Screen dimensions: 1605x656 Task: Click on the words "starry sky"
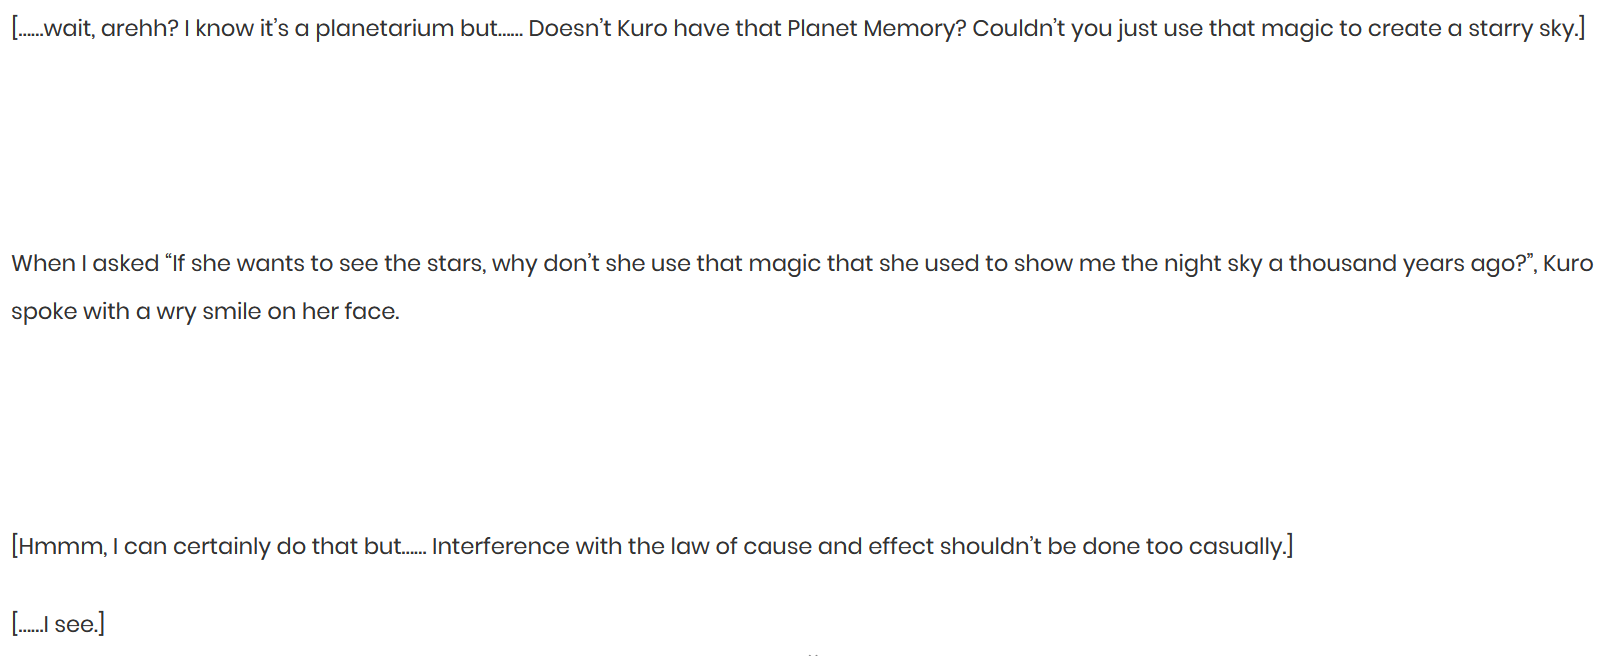[1522, 29]
